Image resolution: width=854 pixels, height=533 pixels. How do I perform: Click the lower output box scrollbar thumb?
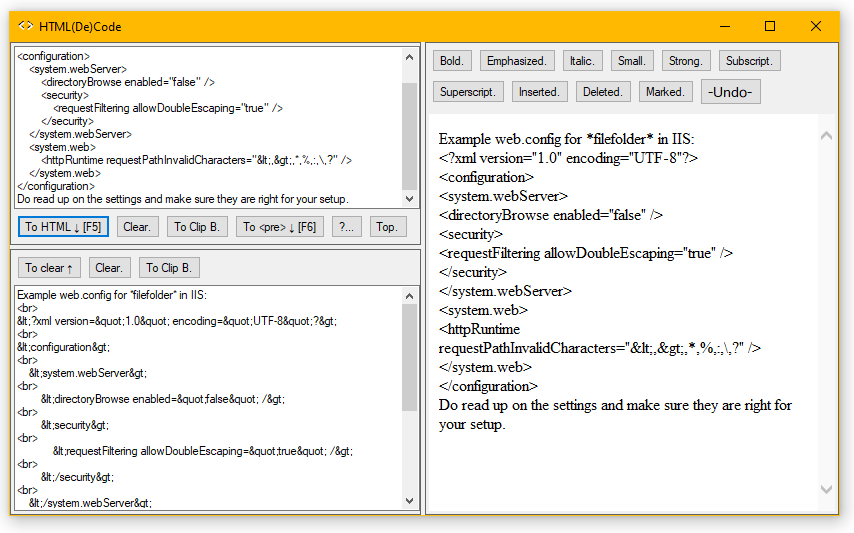click(x=410, y=358)
